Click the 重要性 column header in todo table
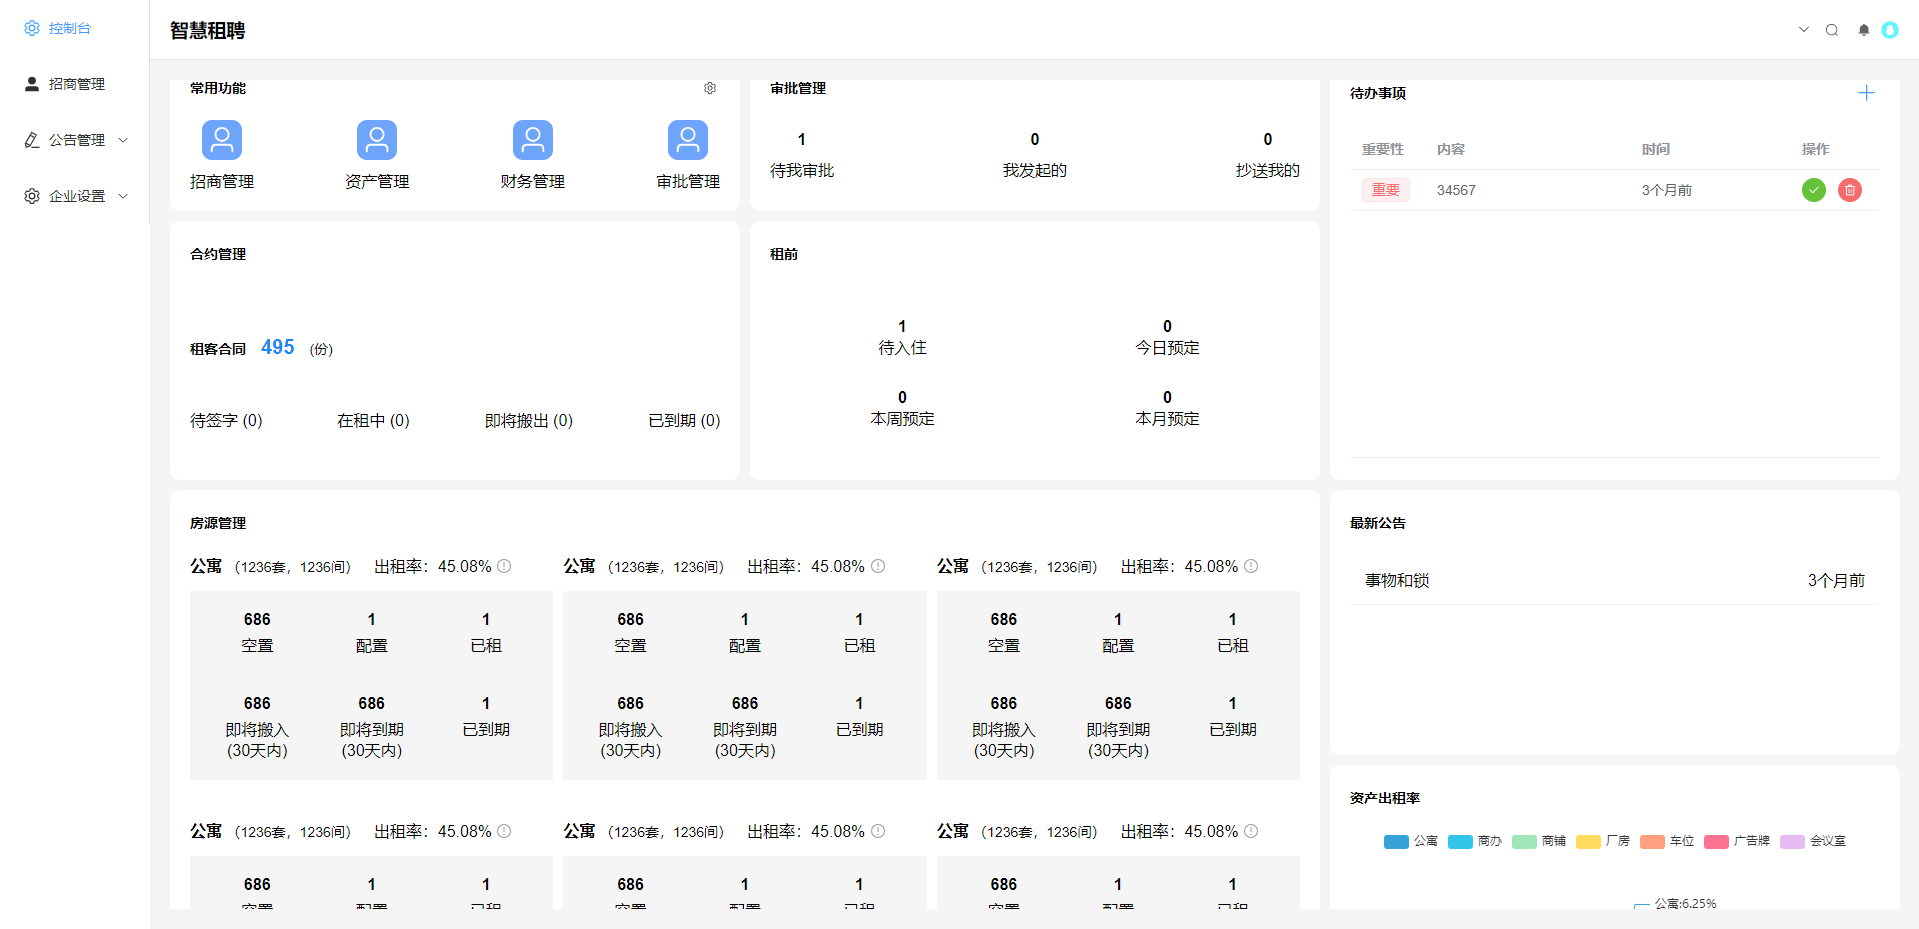This screenshot has width=1919, height=929. 1383,149
